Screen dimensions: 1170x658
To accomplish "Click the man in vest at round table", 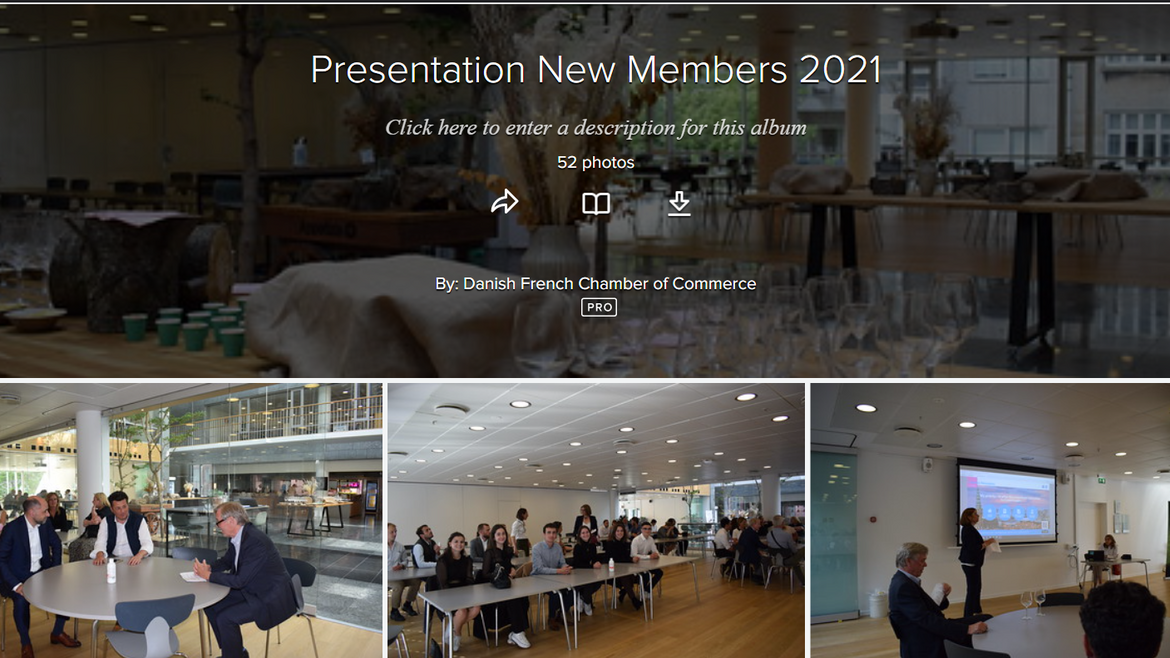I will pyautogui.click(x=122, y=528).
